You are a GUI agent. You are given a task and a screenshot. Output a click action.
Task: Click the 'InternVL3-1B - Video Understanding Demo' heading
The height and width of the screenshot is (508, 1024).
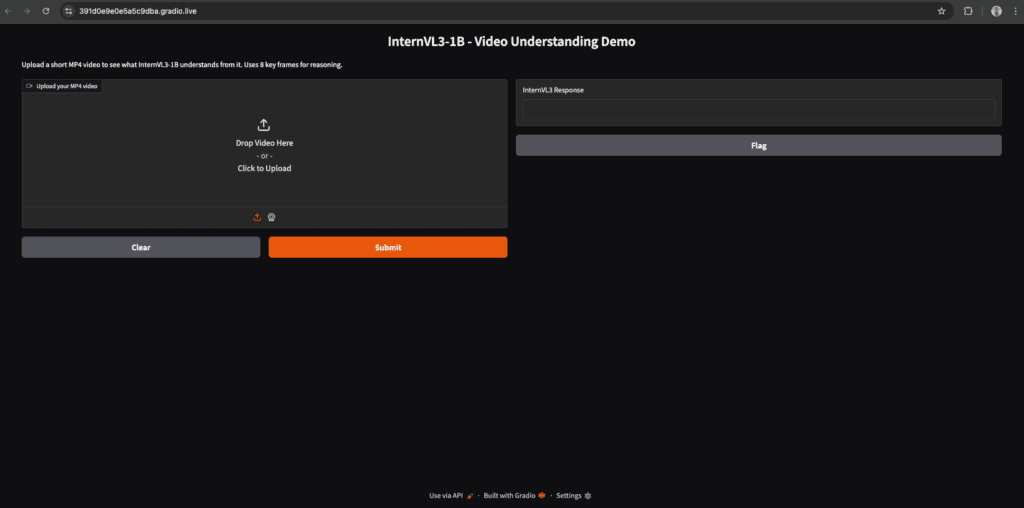coord(511,42)
